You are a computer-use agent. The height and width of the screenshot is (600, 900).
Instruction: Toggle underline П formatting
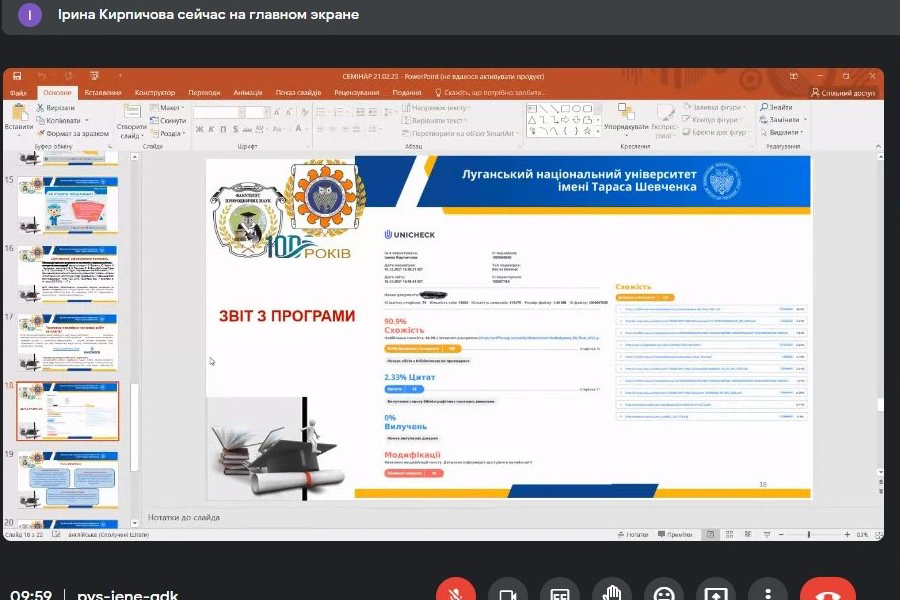pyautogui.click(x=223, y=129)
